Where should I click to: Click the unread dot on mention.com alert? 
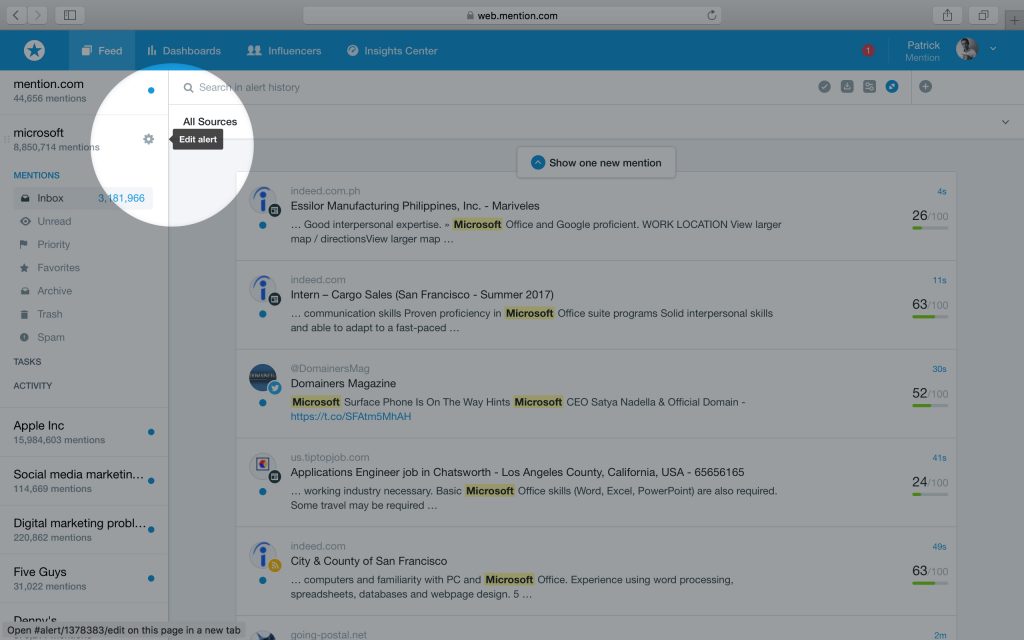coord(151,91)
